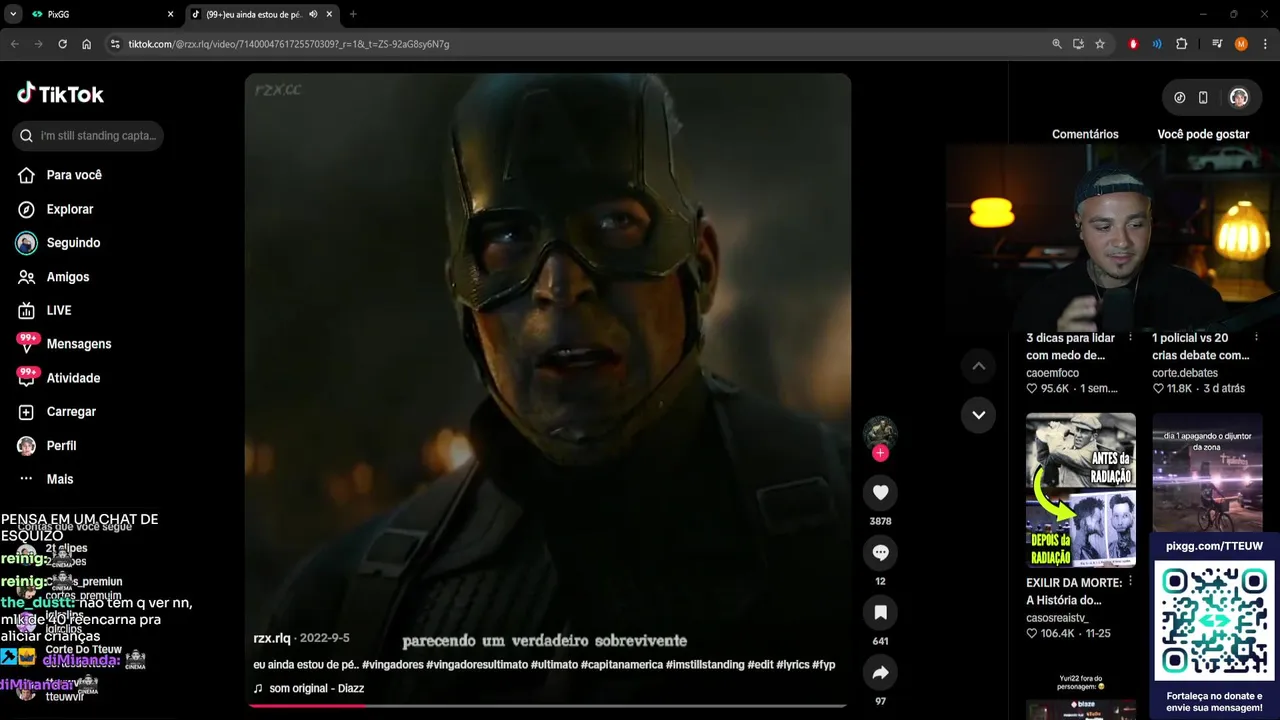Click the TikTok search field
1280x720 pixels.
click(x=88, y=135)
